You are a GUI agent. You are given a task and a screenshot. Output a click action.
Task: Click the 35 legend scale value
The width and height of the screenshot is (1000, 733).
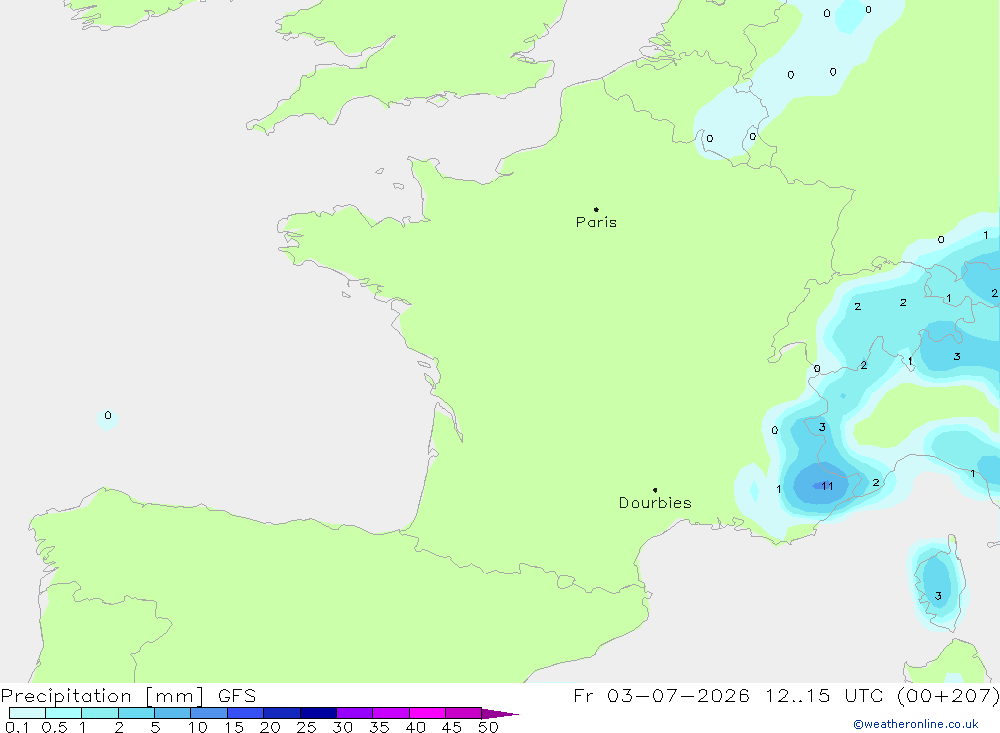[379, 727]
